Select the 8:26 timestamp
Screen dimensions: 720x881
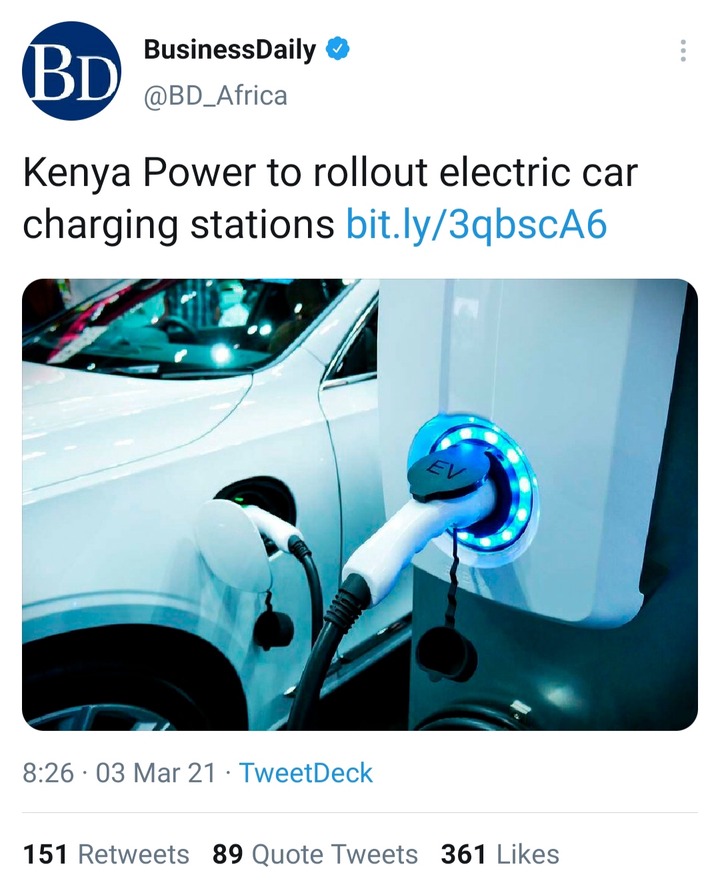(48, 773)
